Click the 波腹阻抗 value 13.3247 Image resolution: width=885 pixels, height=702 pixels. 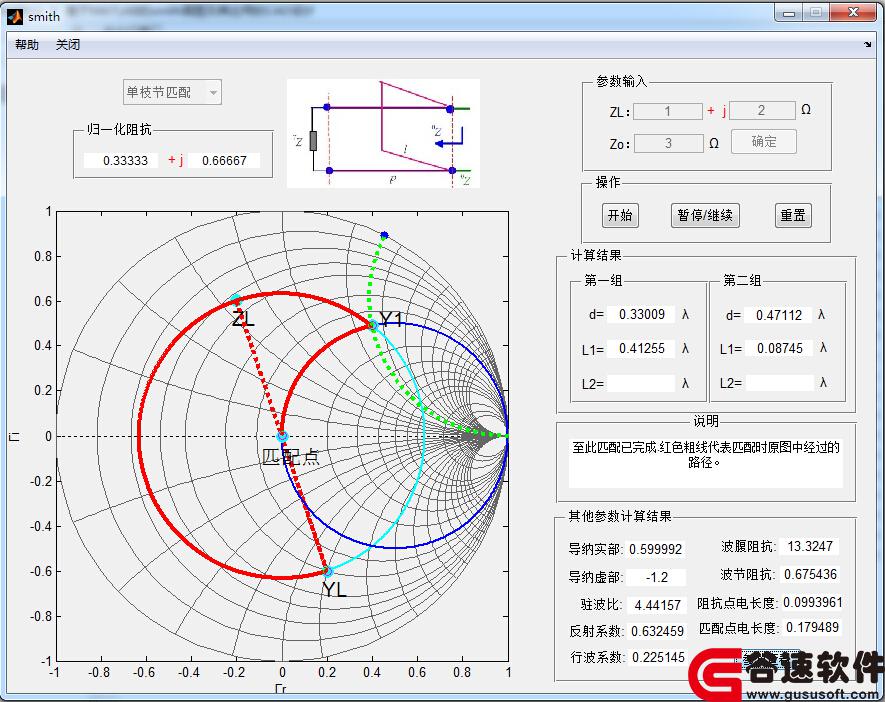[810, 546]
